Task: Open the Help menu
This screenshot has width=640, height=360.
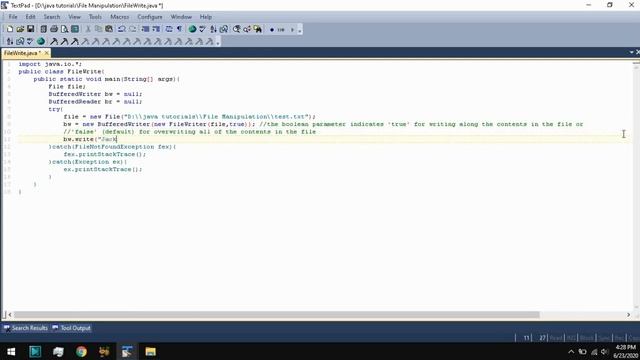Action: coord(206,17)
